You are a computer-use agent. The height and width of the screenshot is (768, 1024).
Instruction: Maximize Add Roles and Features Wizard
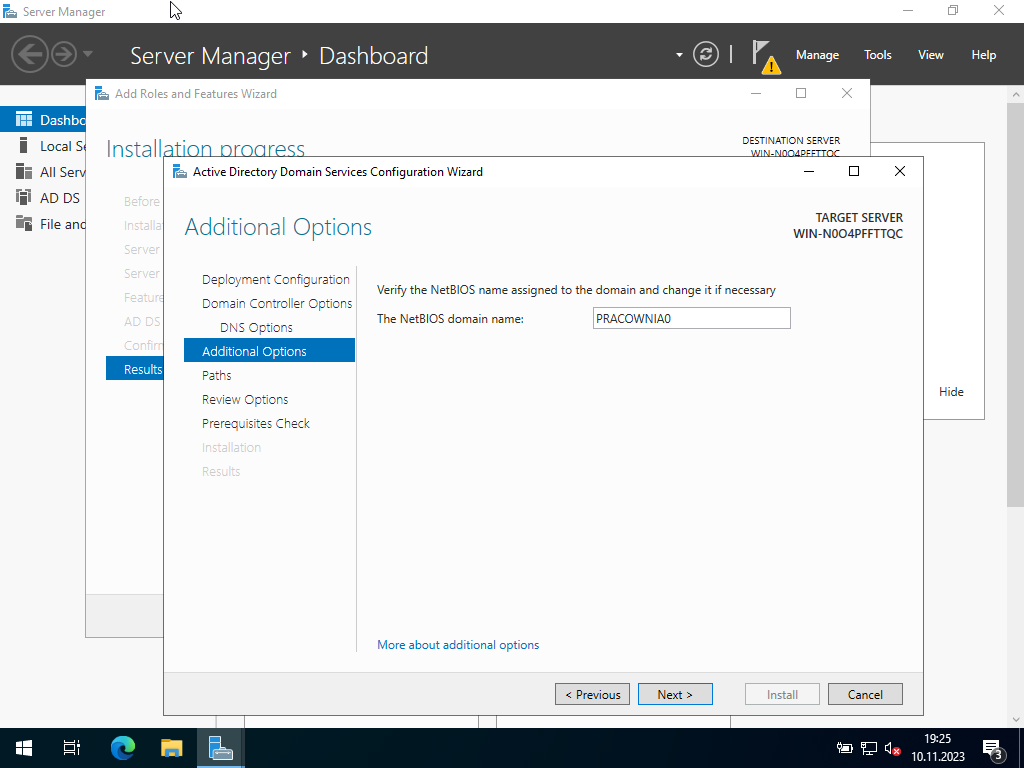(801, 93)
